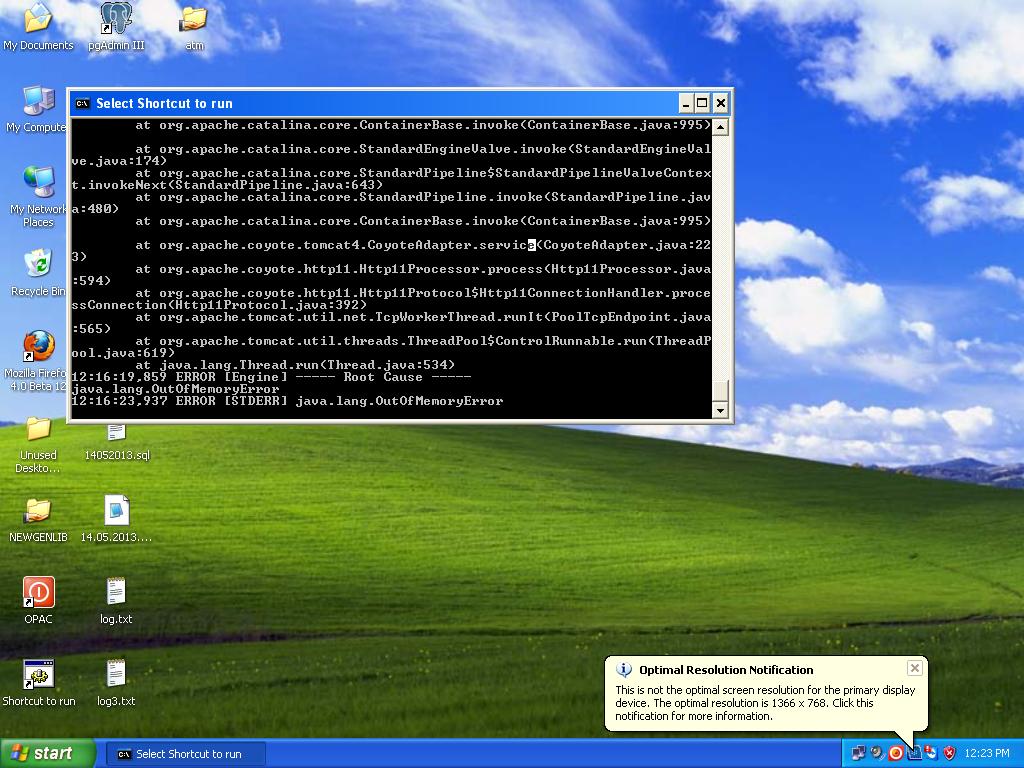Dismiss the Optimal Resolution Notification balloon
This screenshot has width=1024, height=768.
click(x=914, y=668)
